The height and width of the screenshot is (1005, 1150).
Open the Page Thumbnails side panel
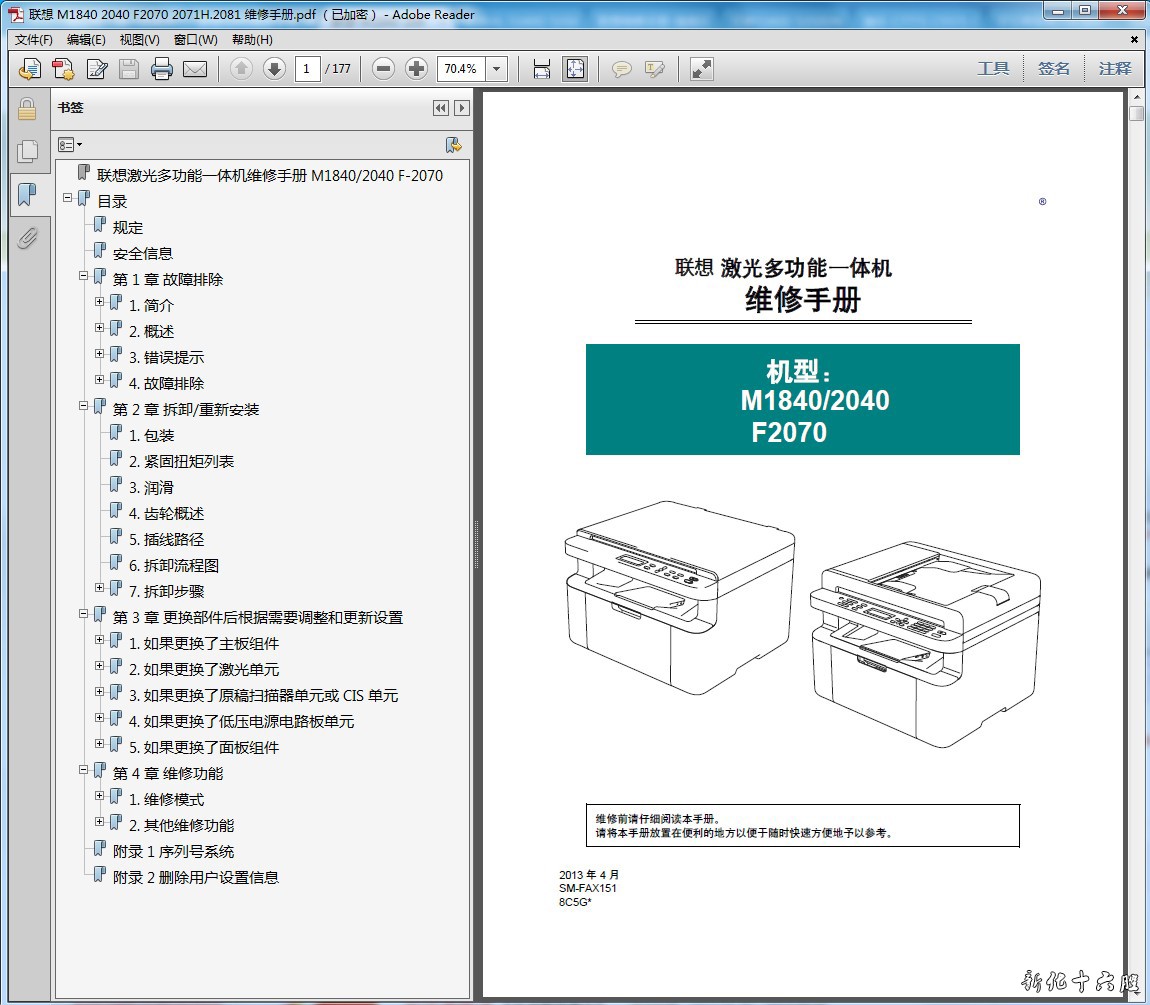(27, 151)
